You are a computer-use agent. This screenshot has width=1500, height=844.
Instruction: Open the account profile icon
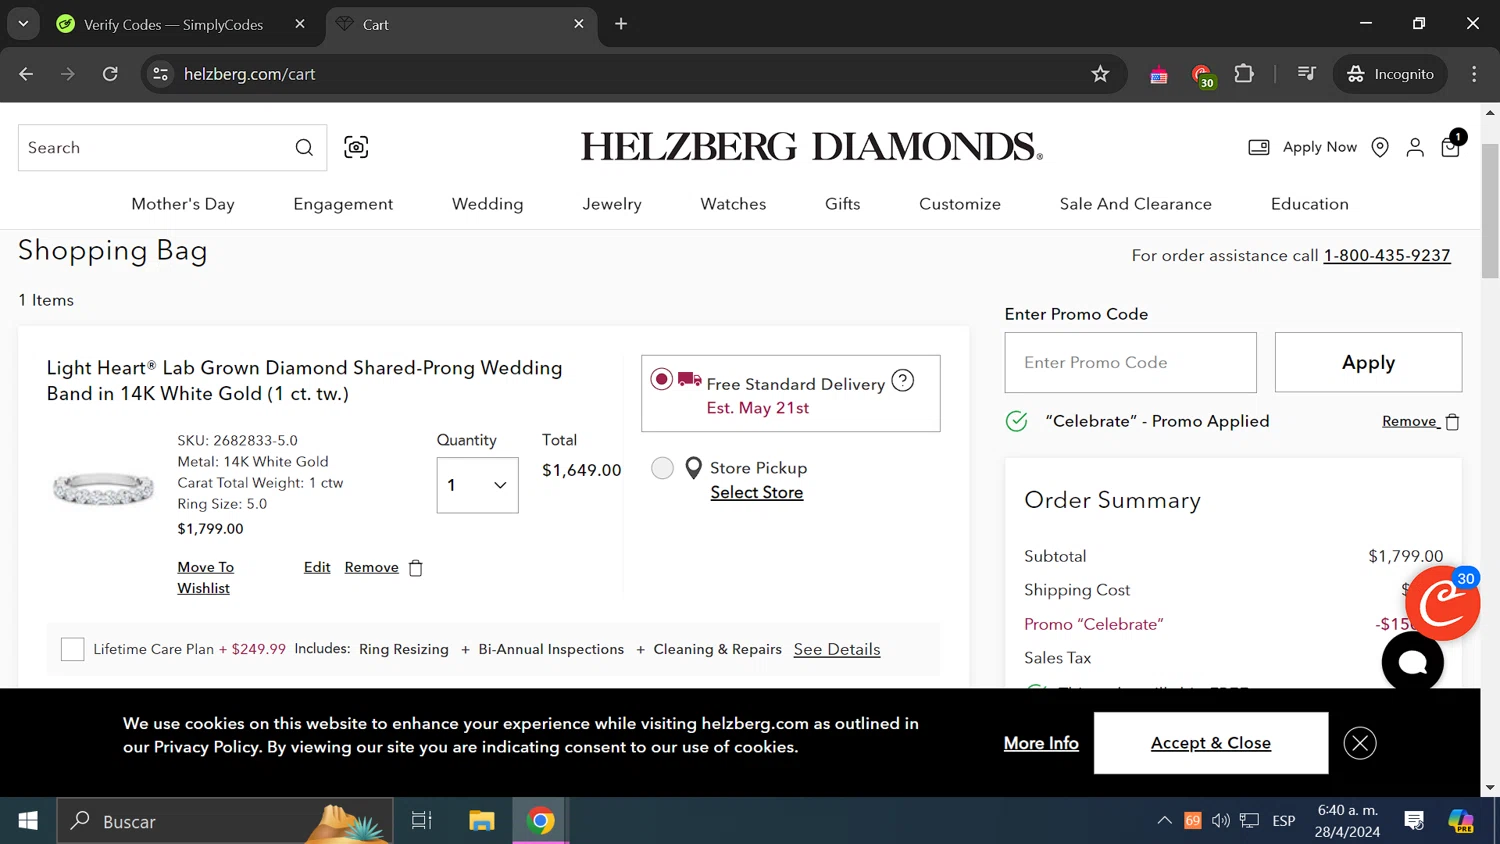pyautogui.click(x=1415, y=147)
